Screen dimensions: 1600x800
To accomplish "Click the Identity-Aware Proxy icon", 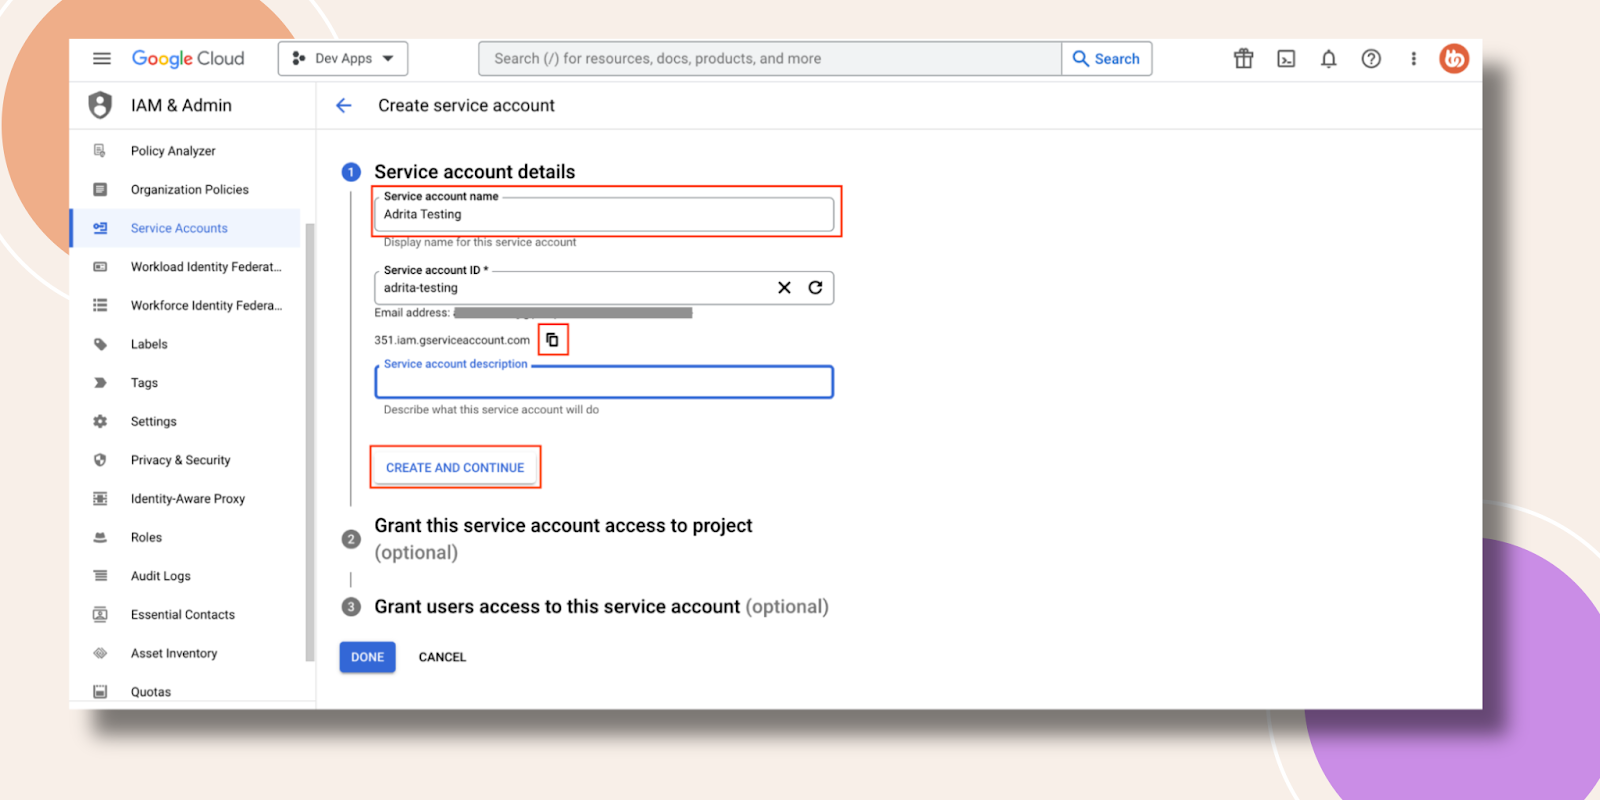I will [x=100, y=499].
